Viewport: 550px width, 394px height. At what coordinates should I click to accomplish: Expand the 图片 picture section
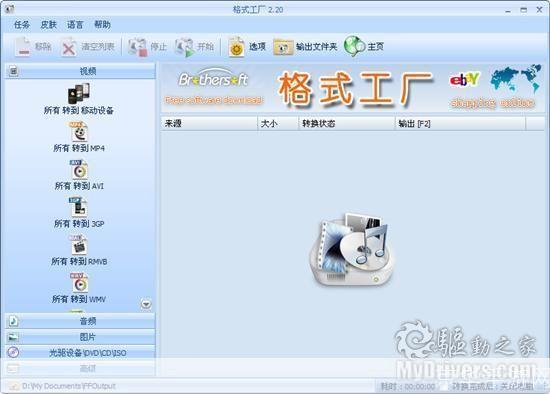pyautogui.click(x=80, y=337)
